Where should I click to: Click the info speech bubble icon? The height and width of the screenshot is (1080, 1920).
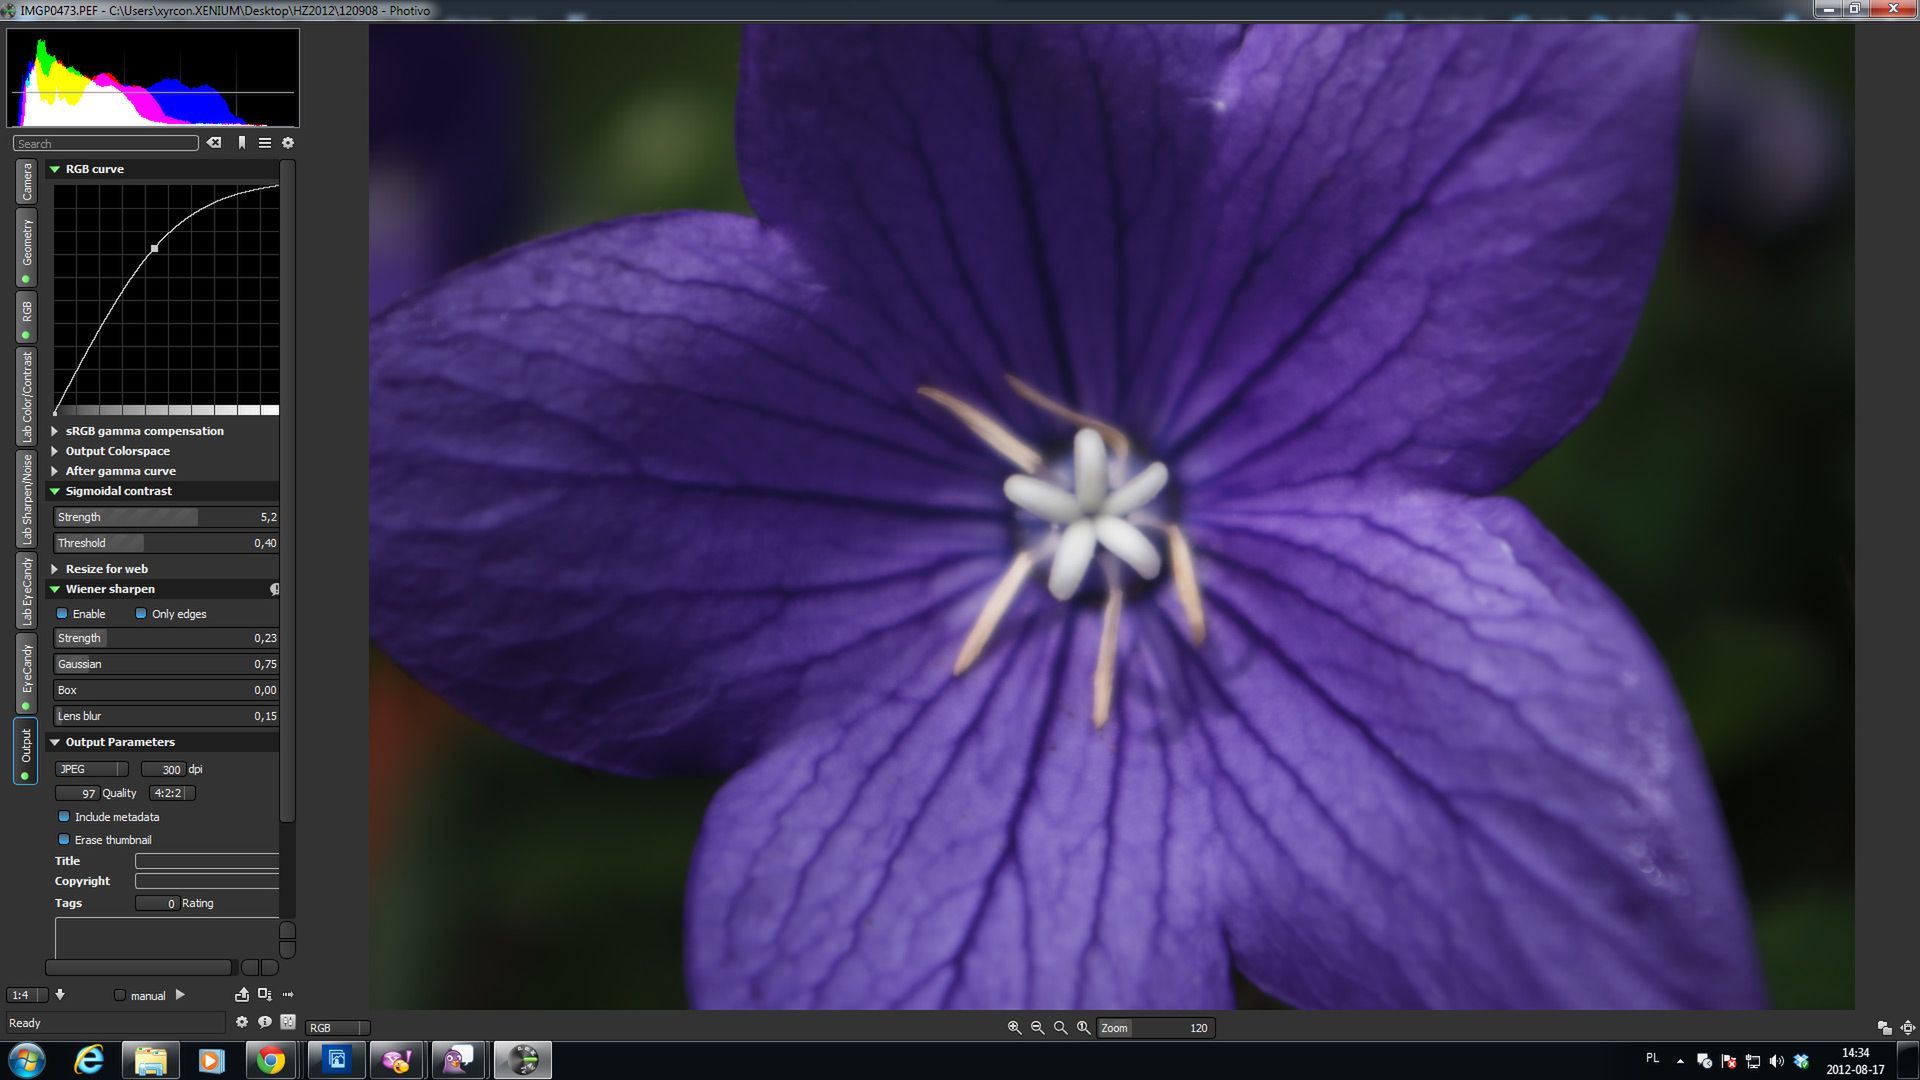(265, 1022)
